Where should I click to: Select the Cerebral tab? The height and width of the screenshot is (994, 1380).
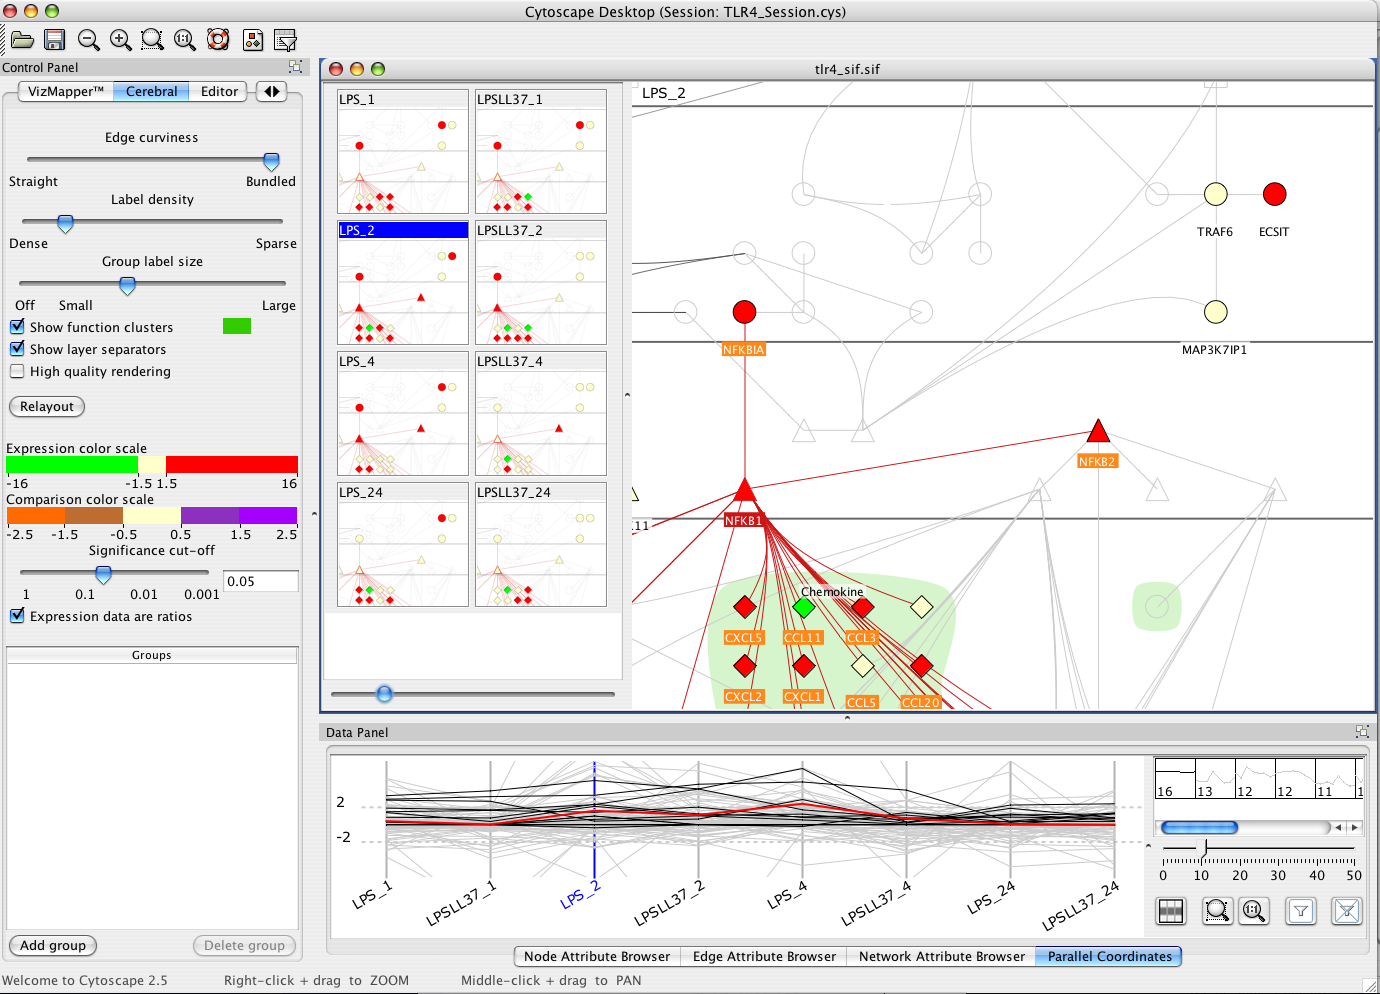[151, 91]
